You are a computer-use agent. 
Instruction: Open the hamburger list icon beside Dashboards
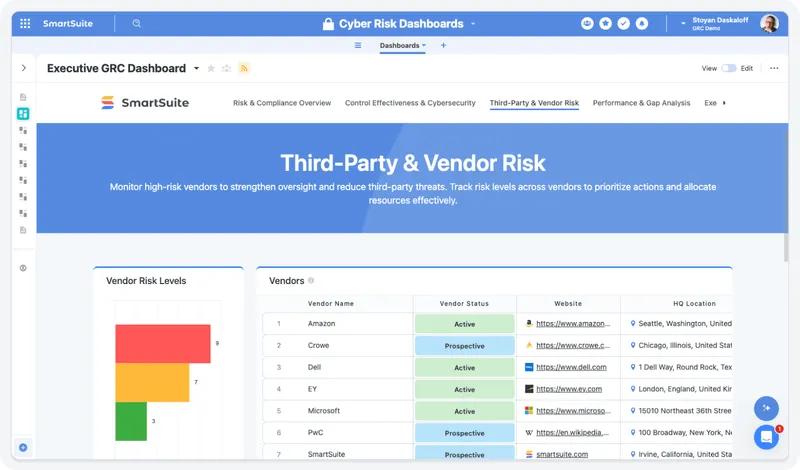tap(358, 45)
